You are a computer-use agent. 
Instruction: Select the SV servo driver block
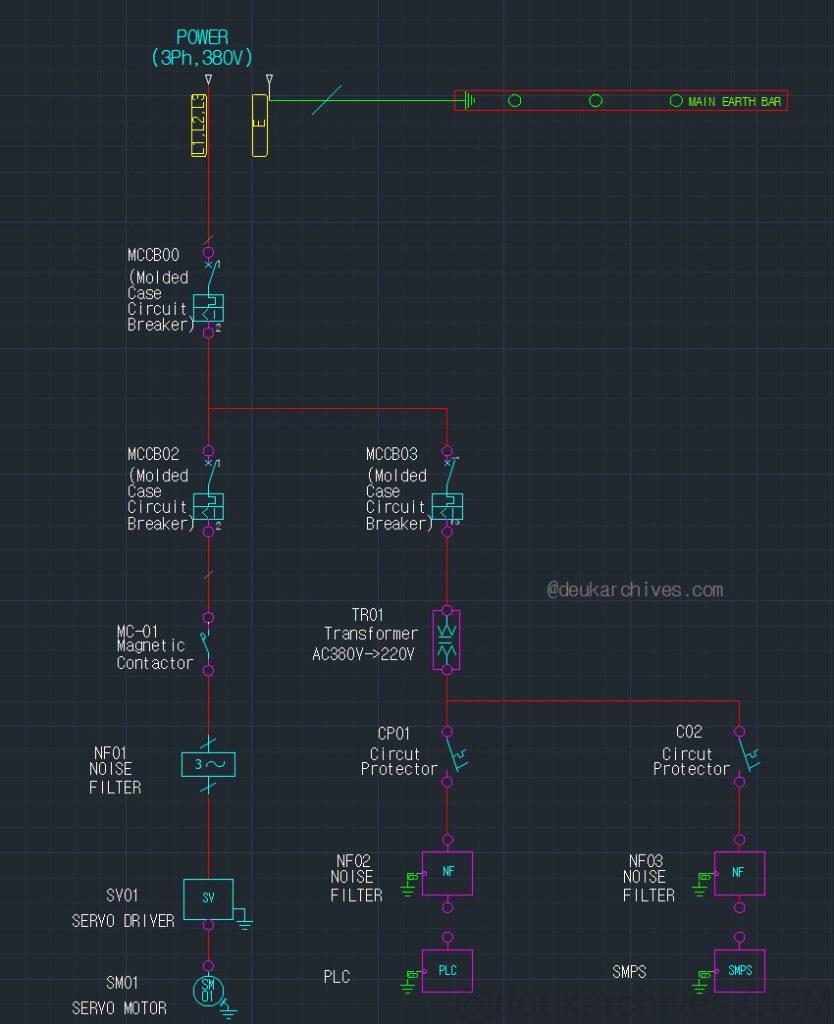point(208,899)
